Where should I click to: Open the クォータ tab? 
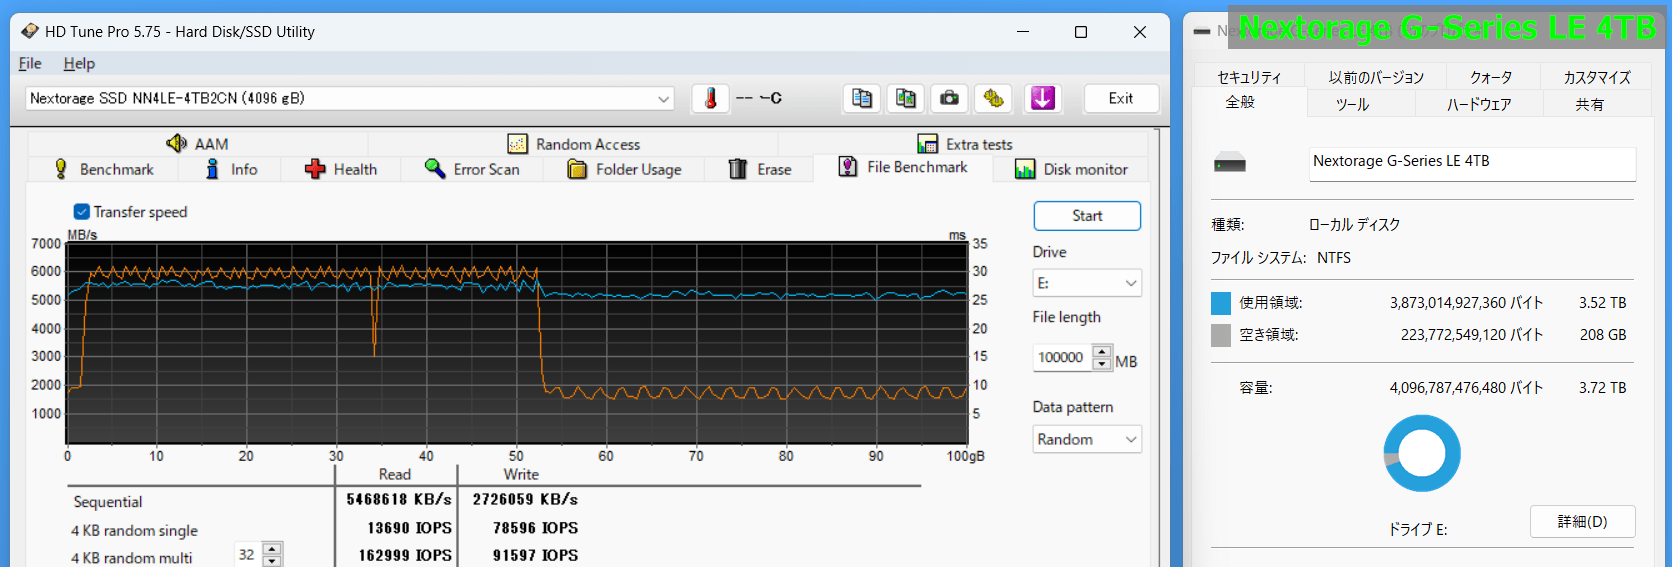point(1490,77)
